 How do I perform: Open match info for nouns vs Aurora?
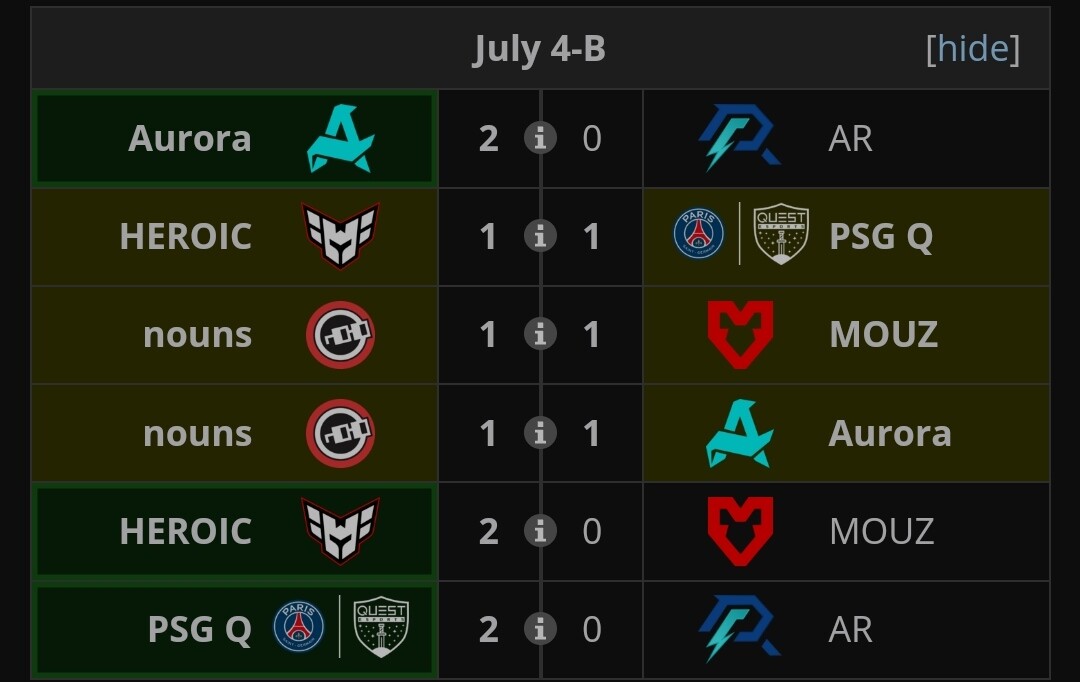click(540, 433)
